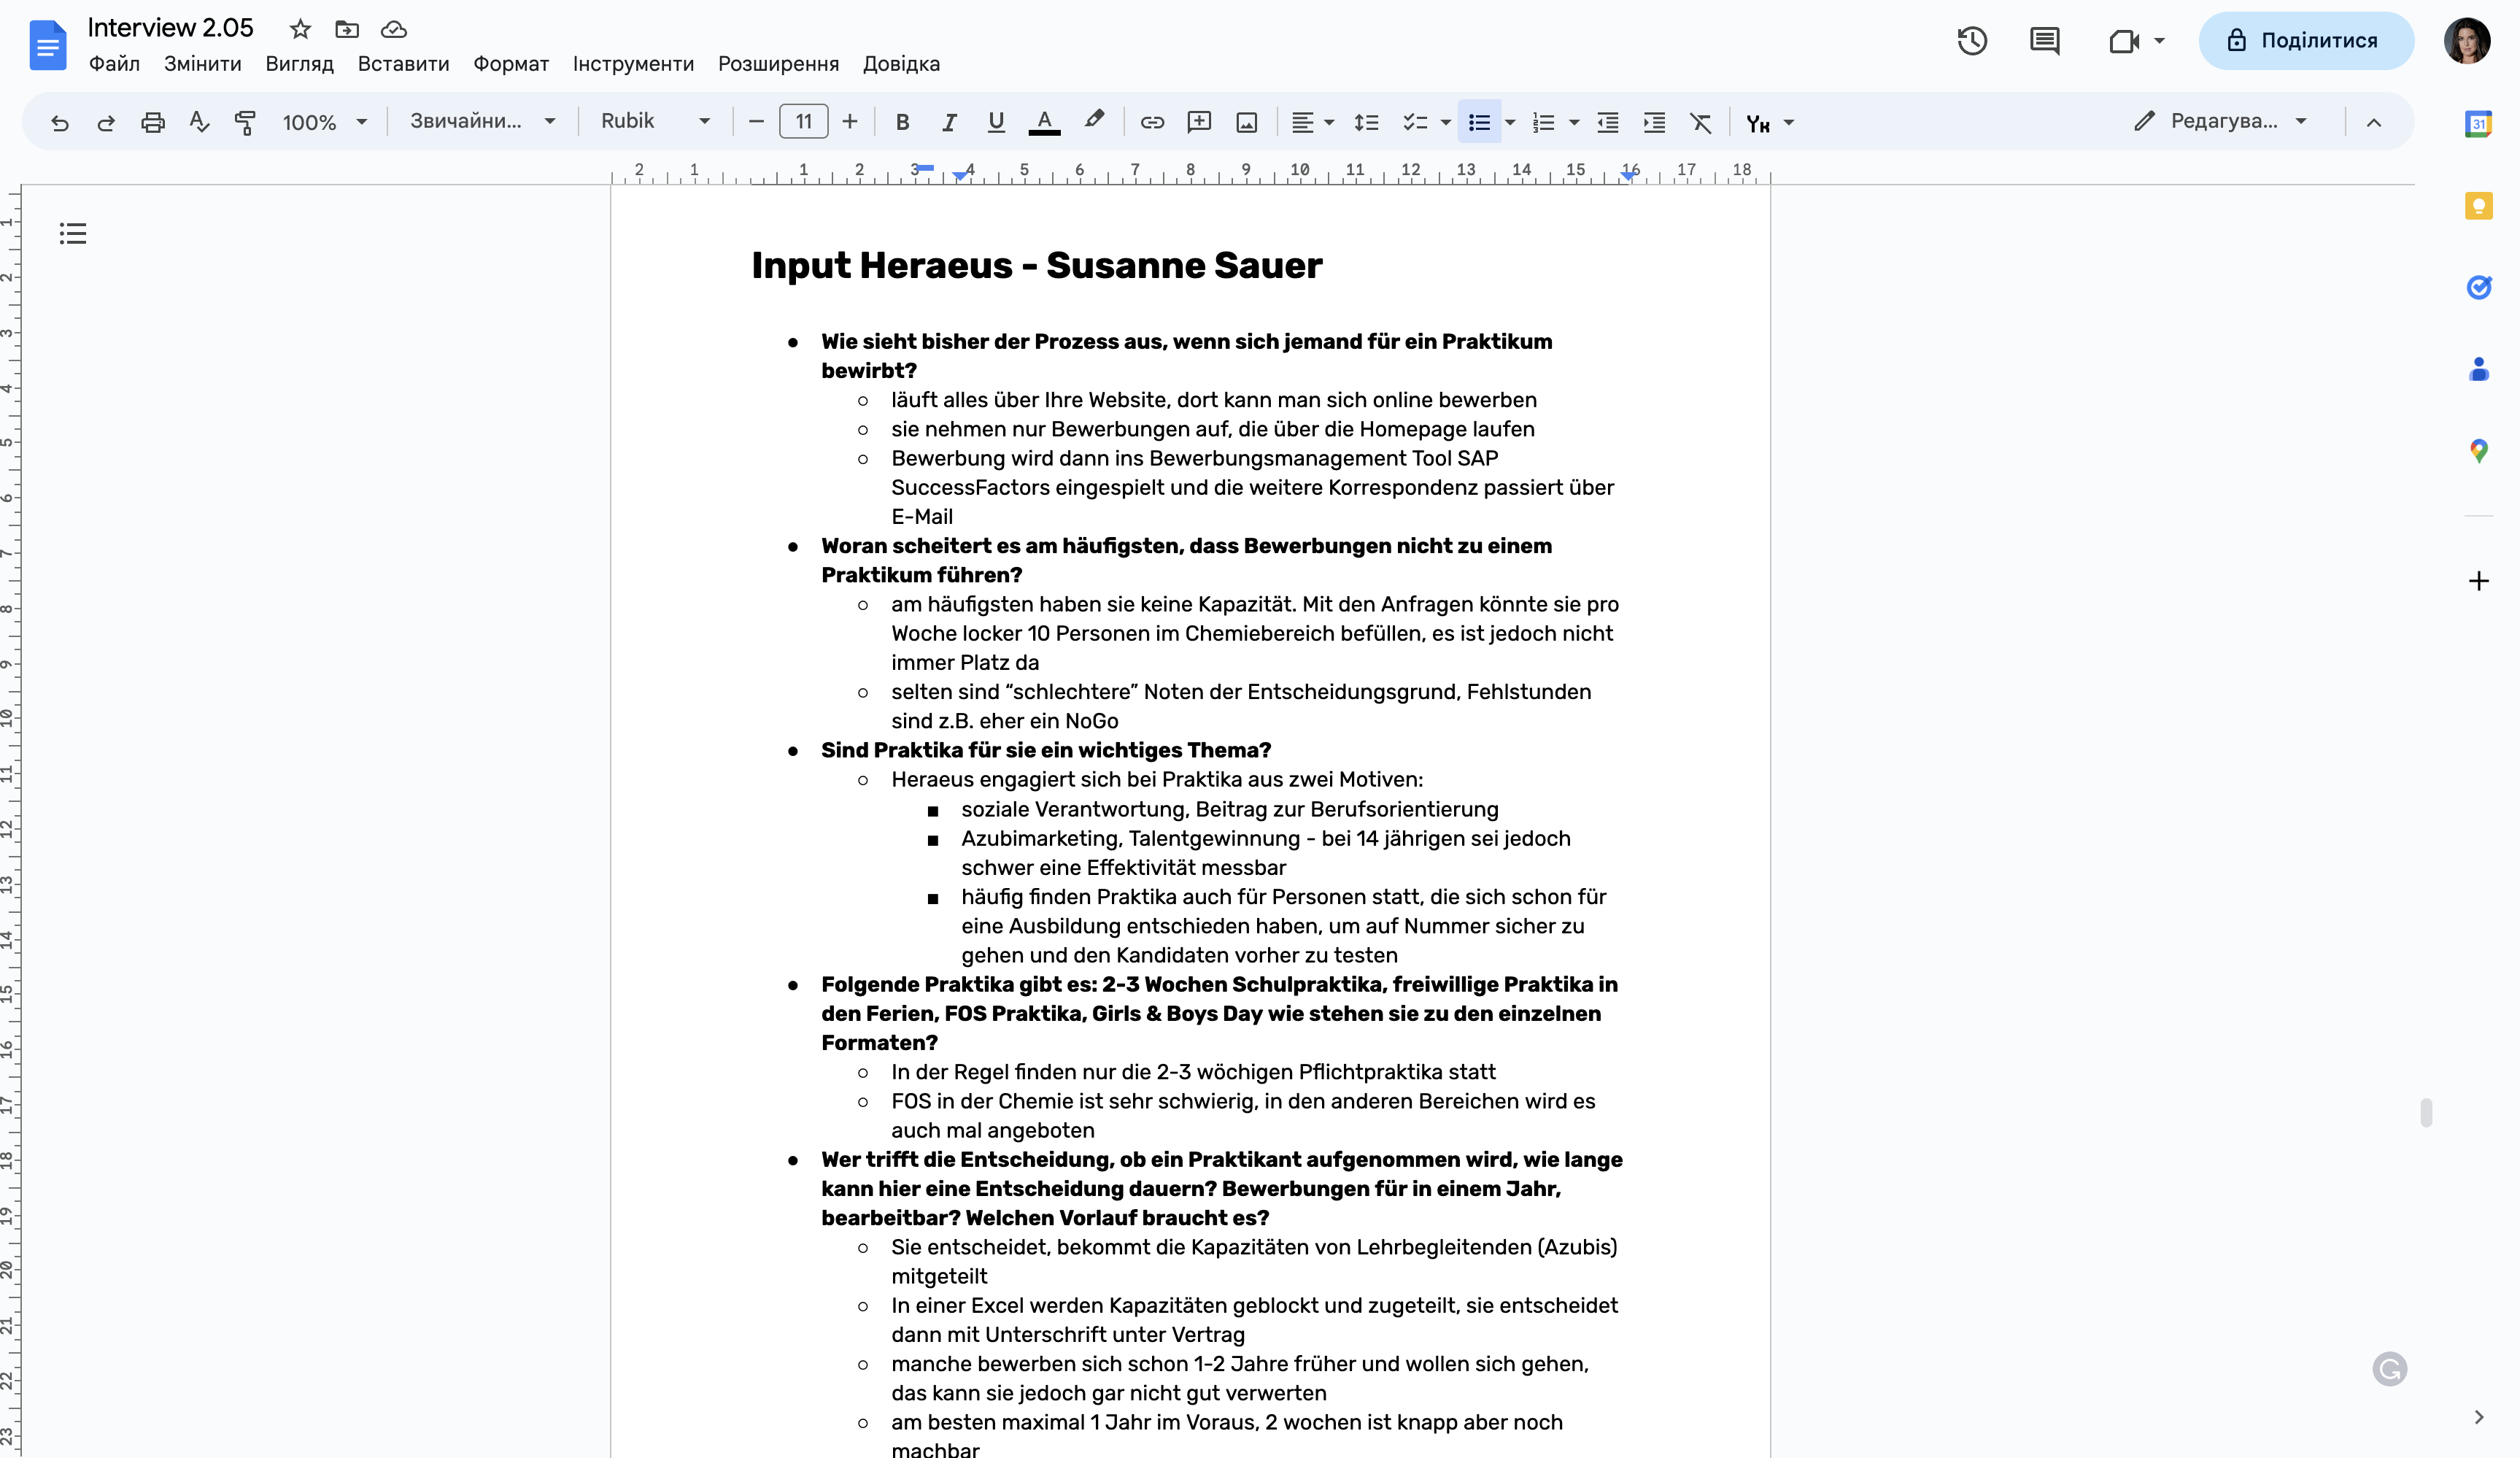Click the document title Interview 2.05
The image size is (2520, 1458).
[170, 28]
